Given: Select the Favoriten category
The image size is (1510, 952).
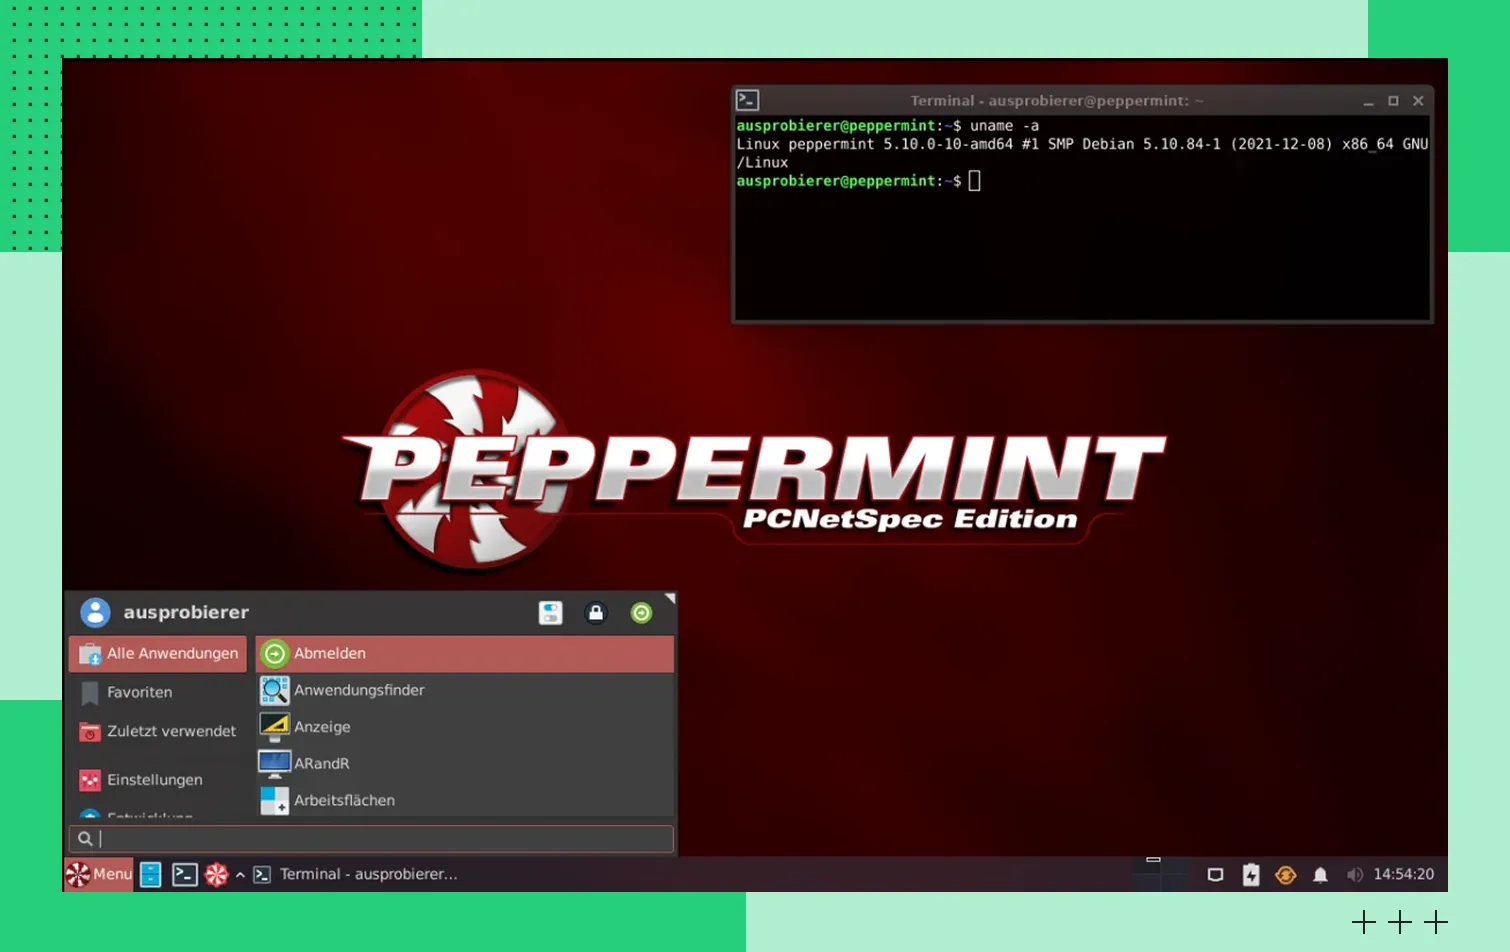Looking at the screenshot, I should click(x=139, y=692).
